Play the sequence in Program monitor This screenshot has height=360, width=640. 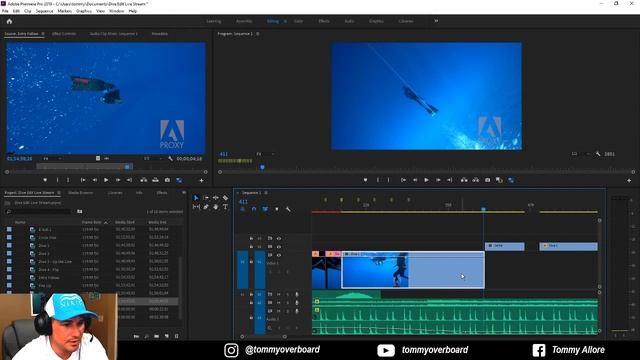point(427,180)
